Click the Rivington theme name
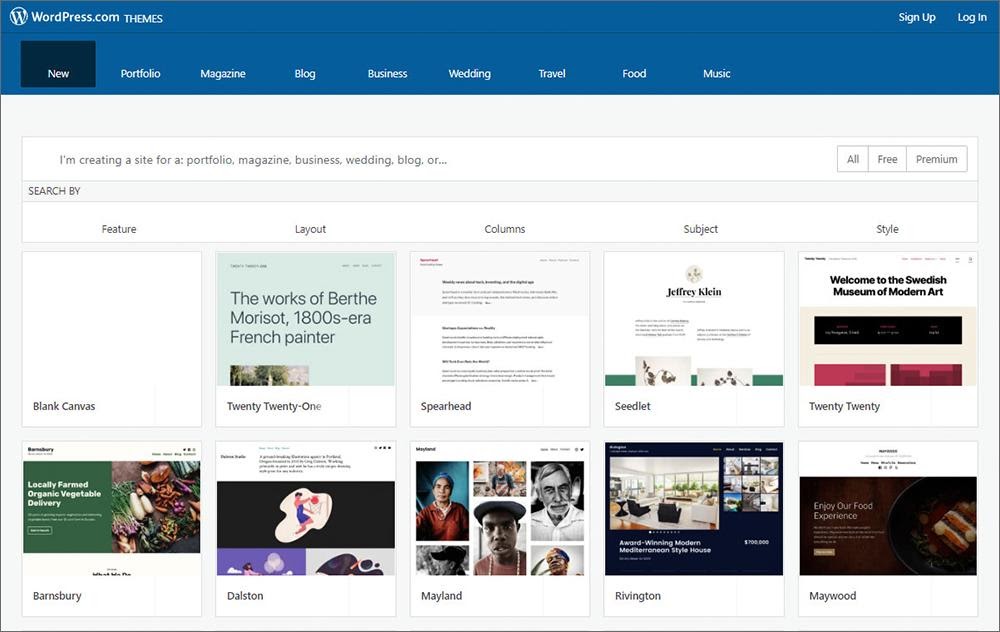Image resolution: width=1000 pixels, height=632 pixels. pos(638,596)
